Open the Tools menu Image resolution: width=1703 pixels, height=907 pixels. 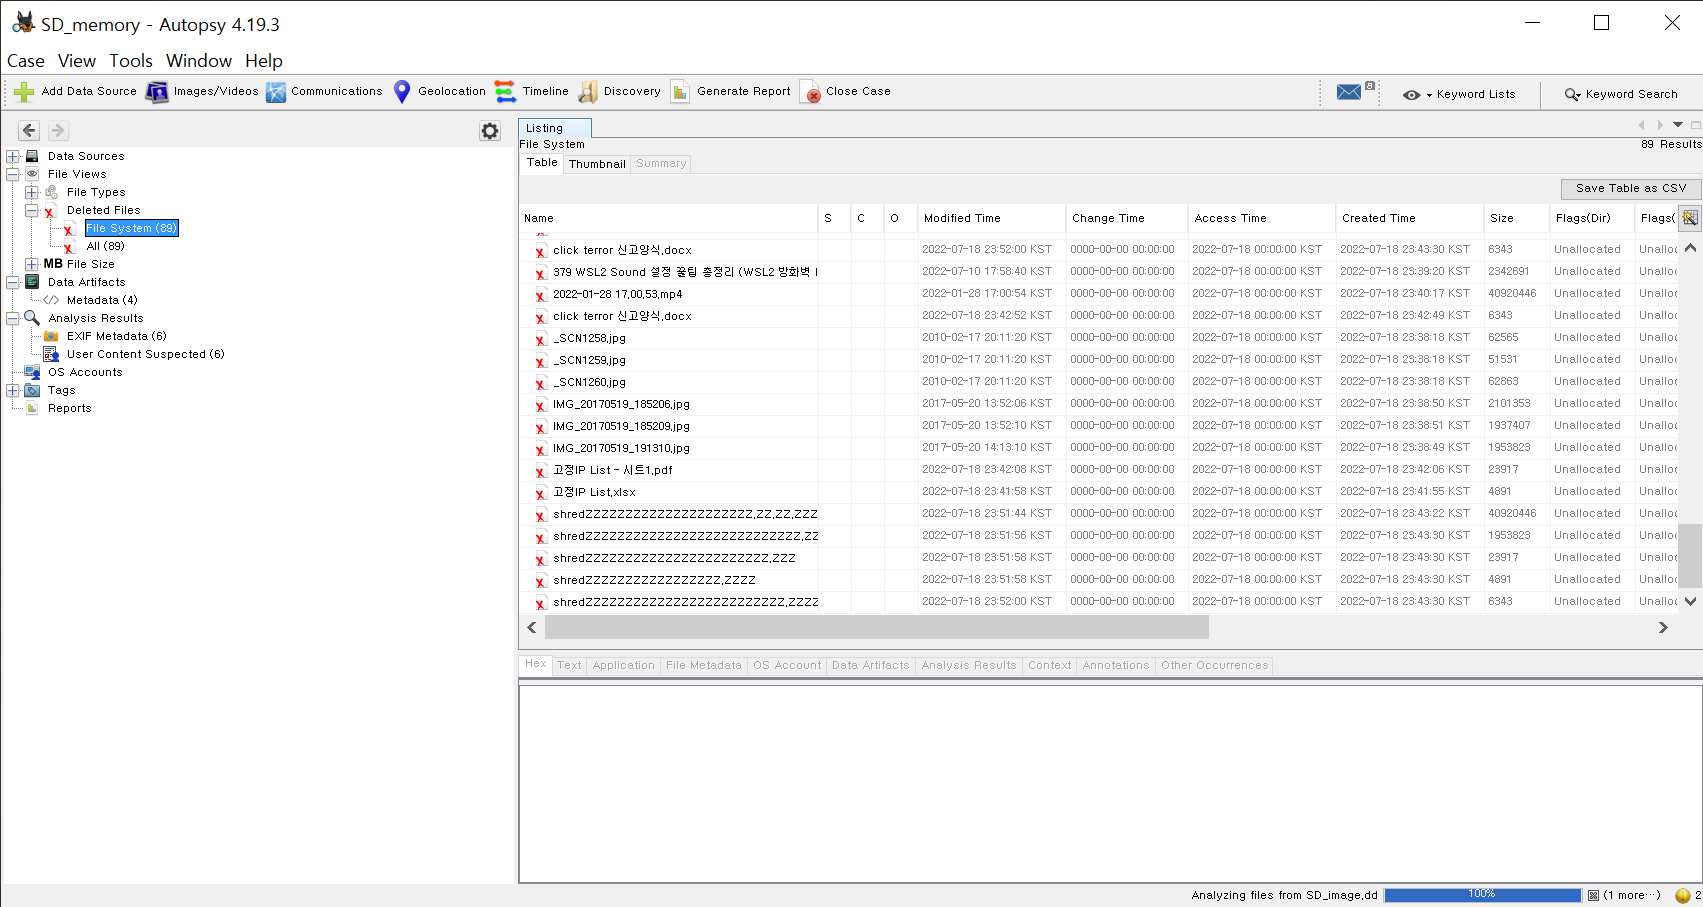click(x=131, y=61)
